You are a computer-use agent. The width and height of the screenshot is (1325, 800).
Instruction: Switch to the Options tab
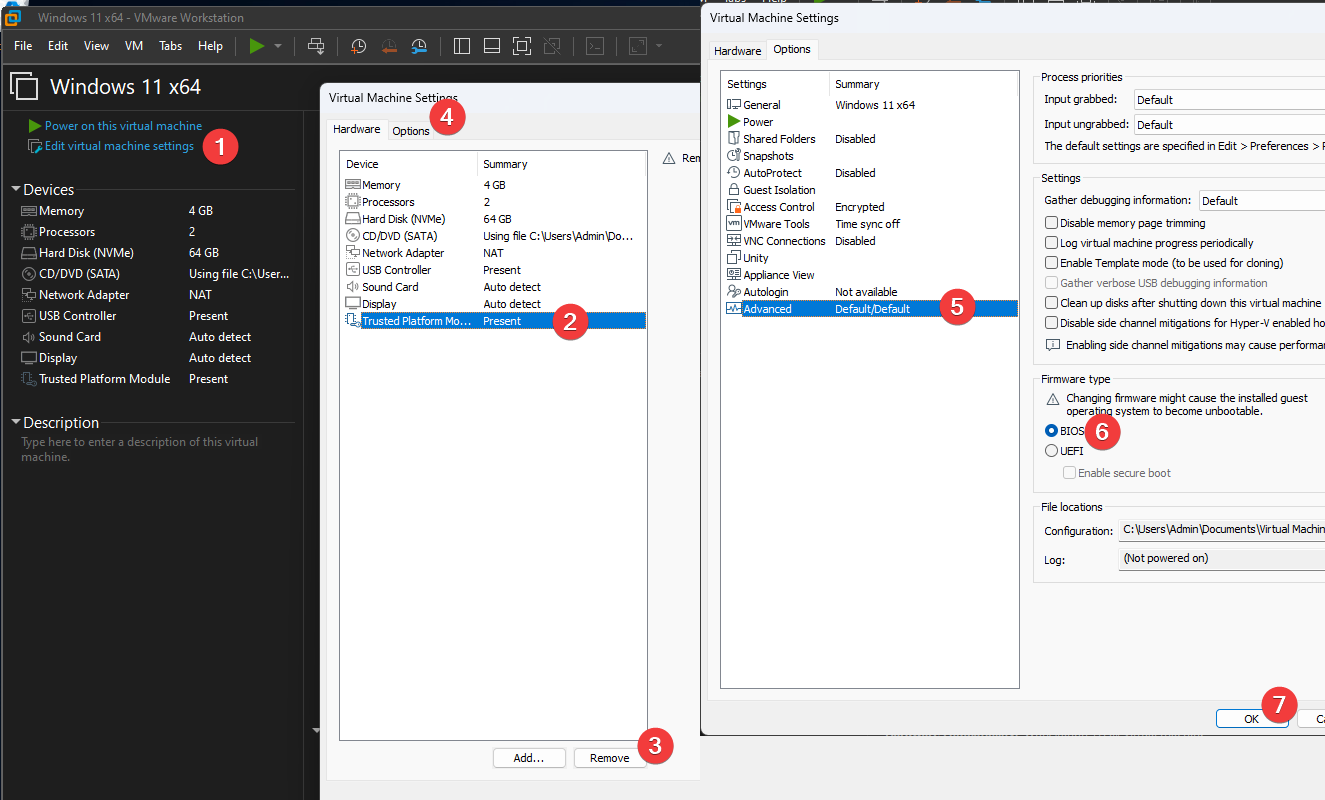pyautogui.click(x=410, y=131)
